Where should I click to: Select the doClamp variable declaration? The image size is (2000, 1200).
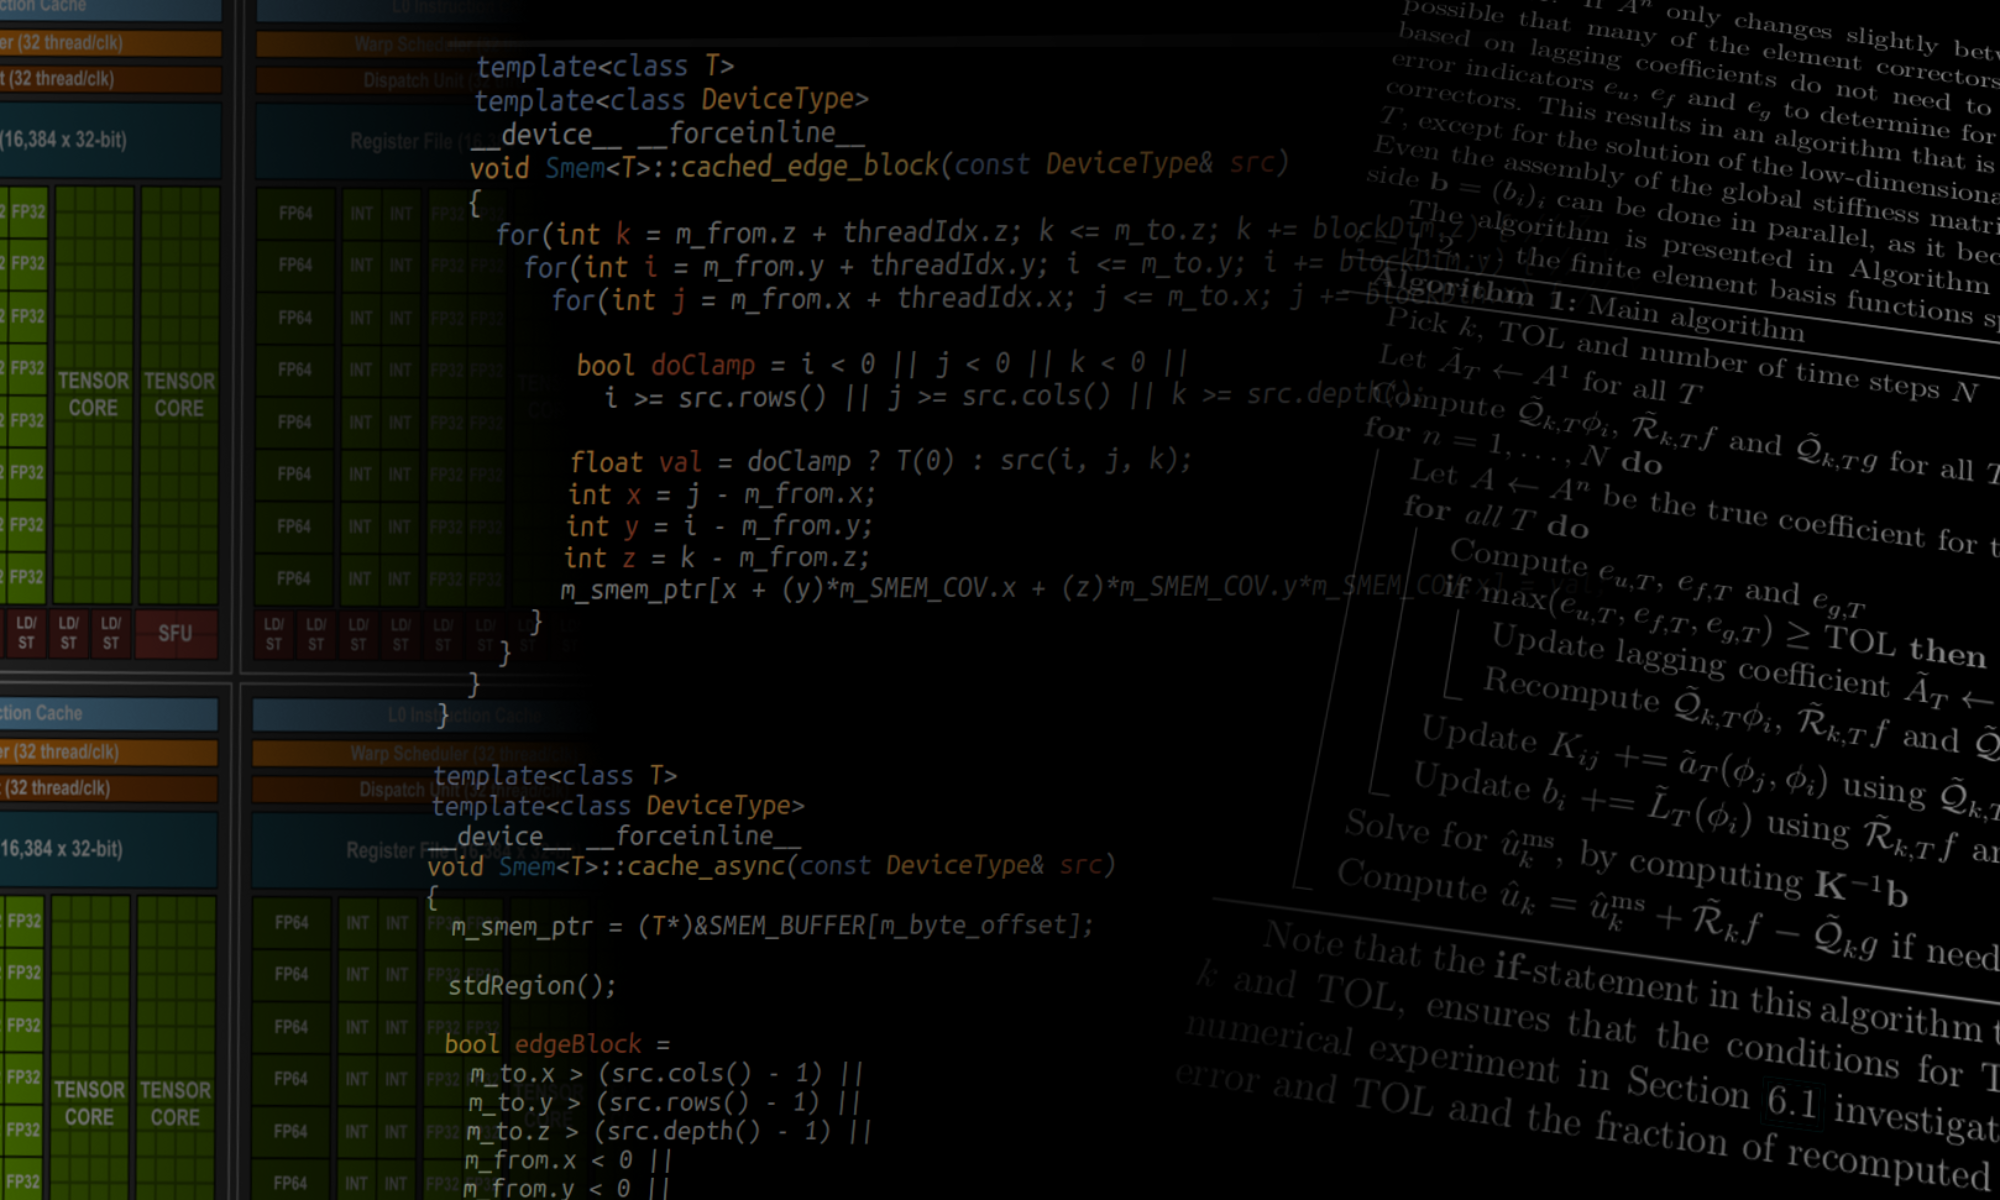702,365
